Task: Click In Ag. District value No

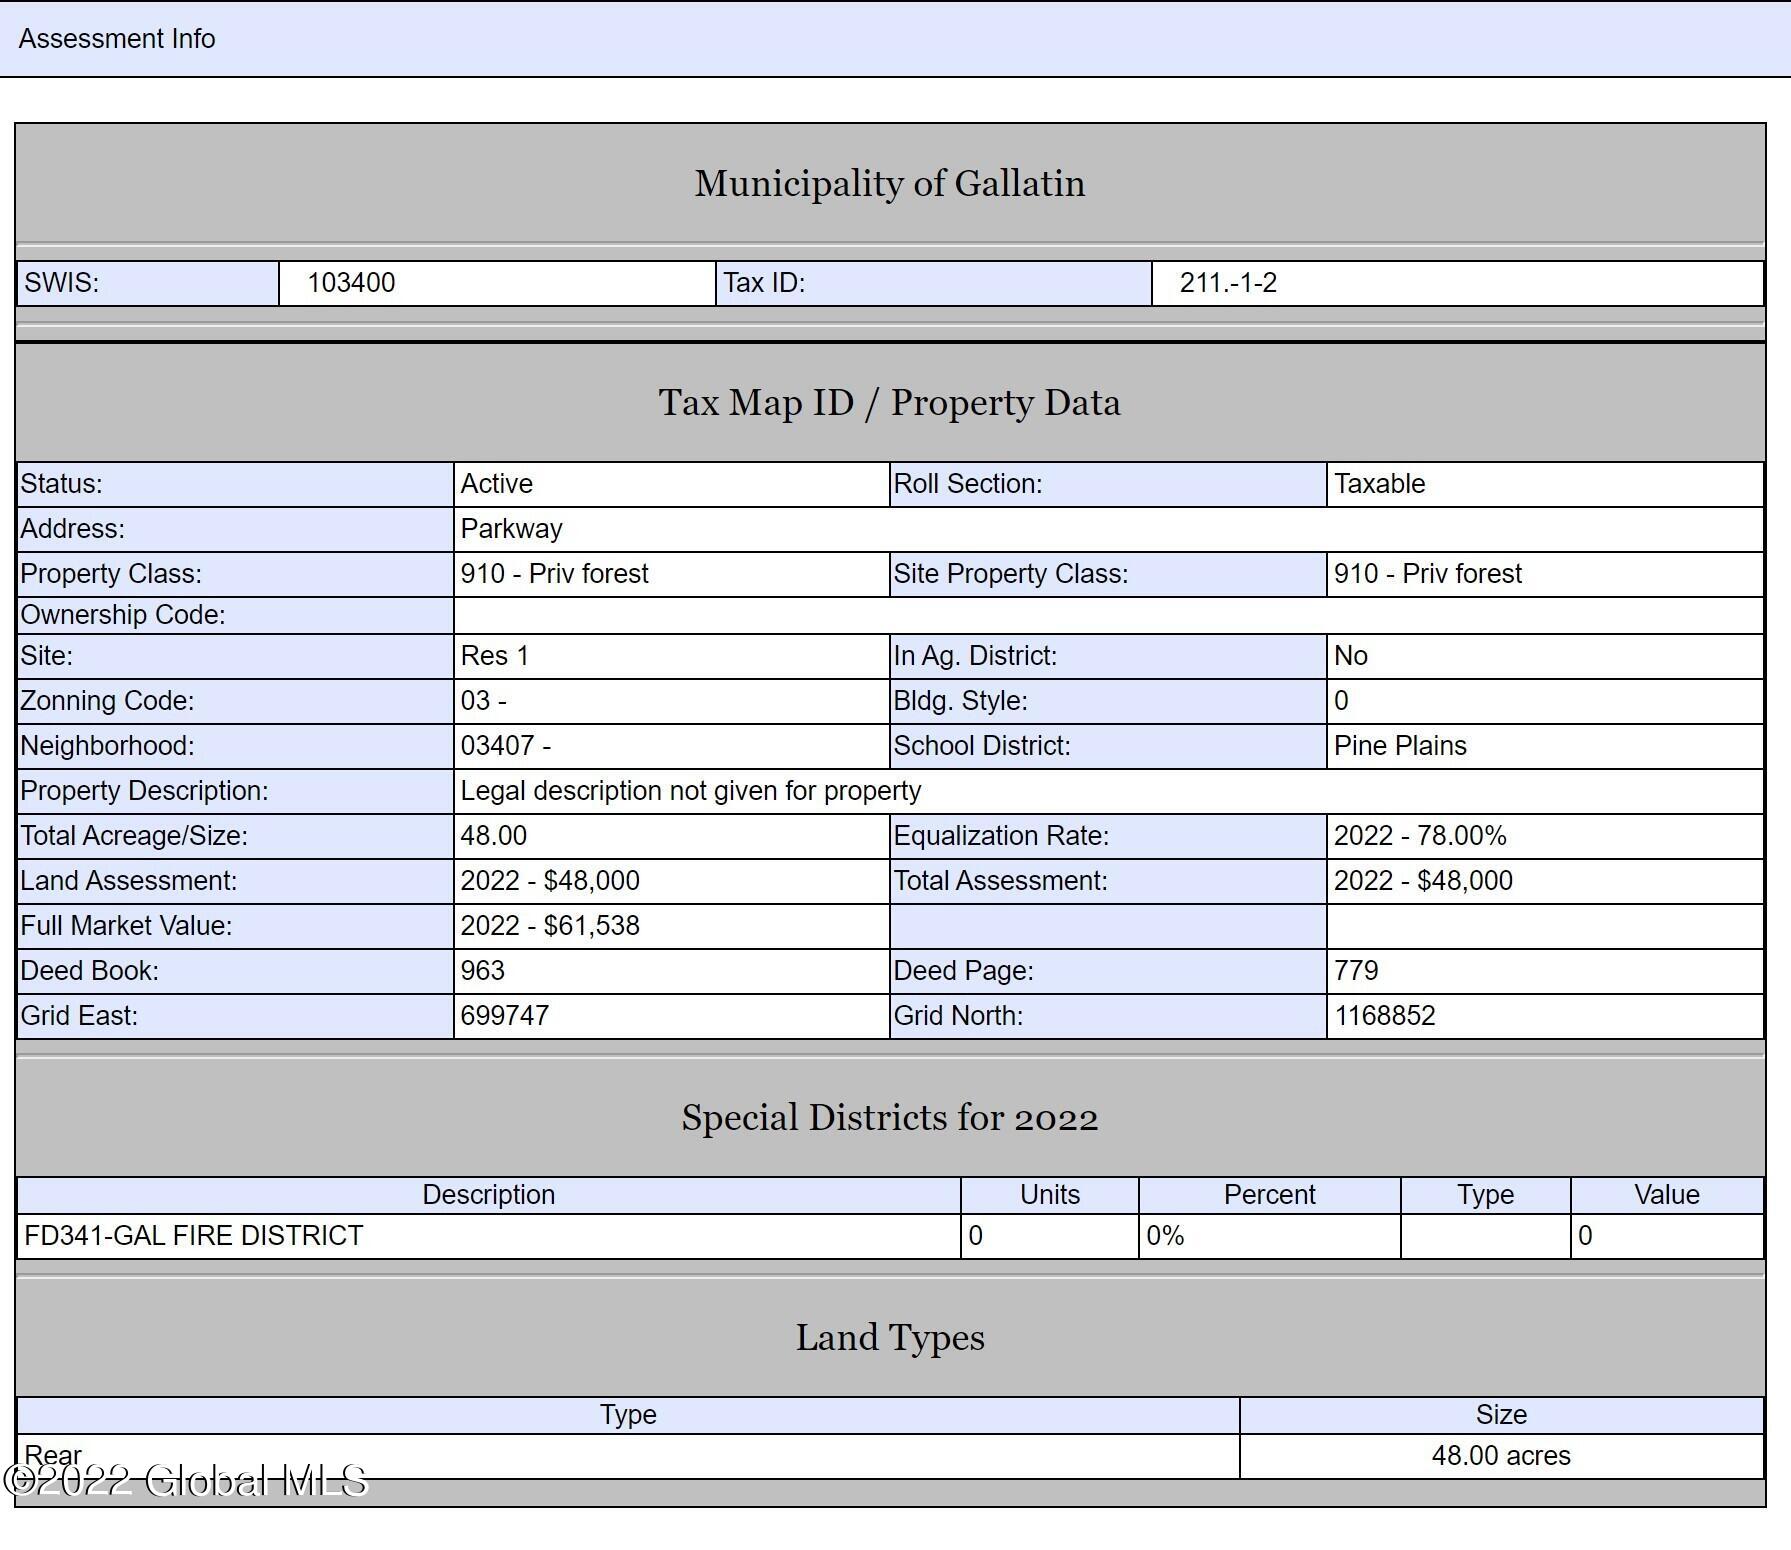Action: [x=1351, y=656]
